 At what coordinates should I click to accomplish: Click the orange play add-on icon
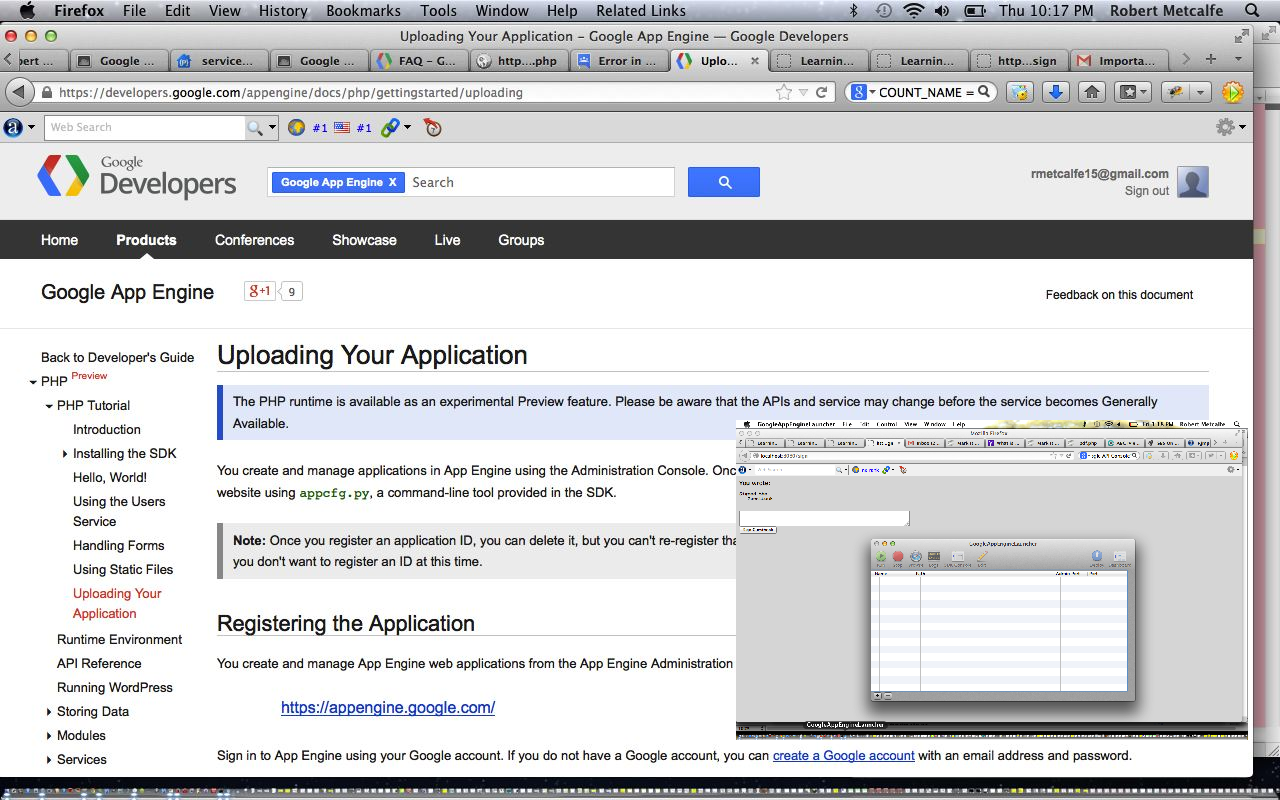1232,92
